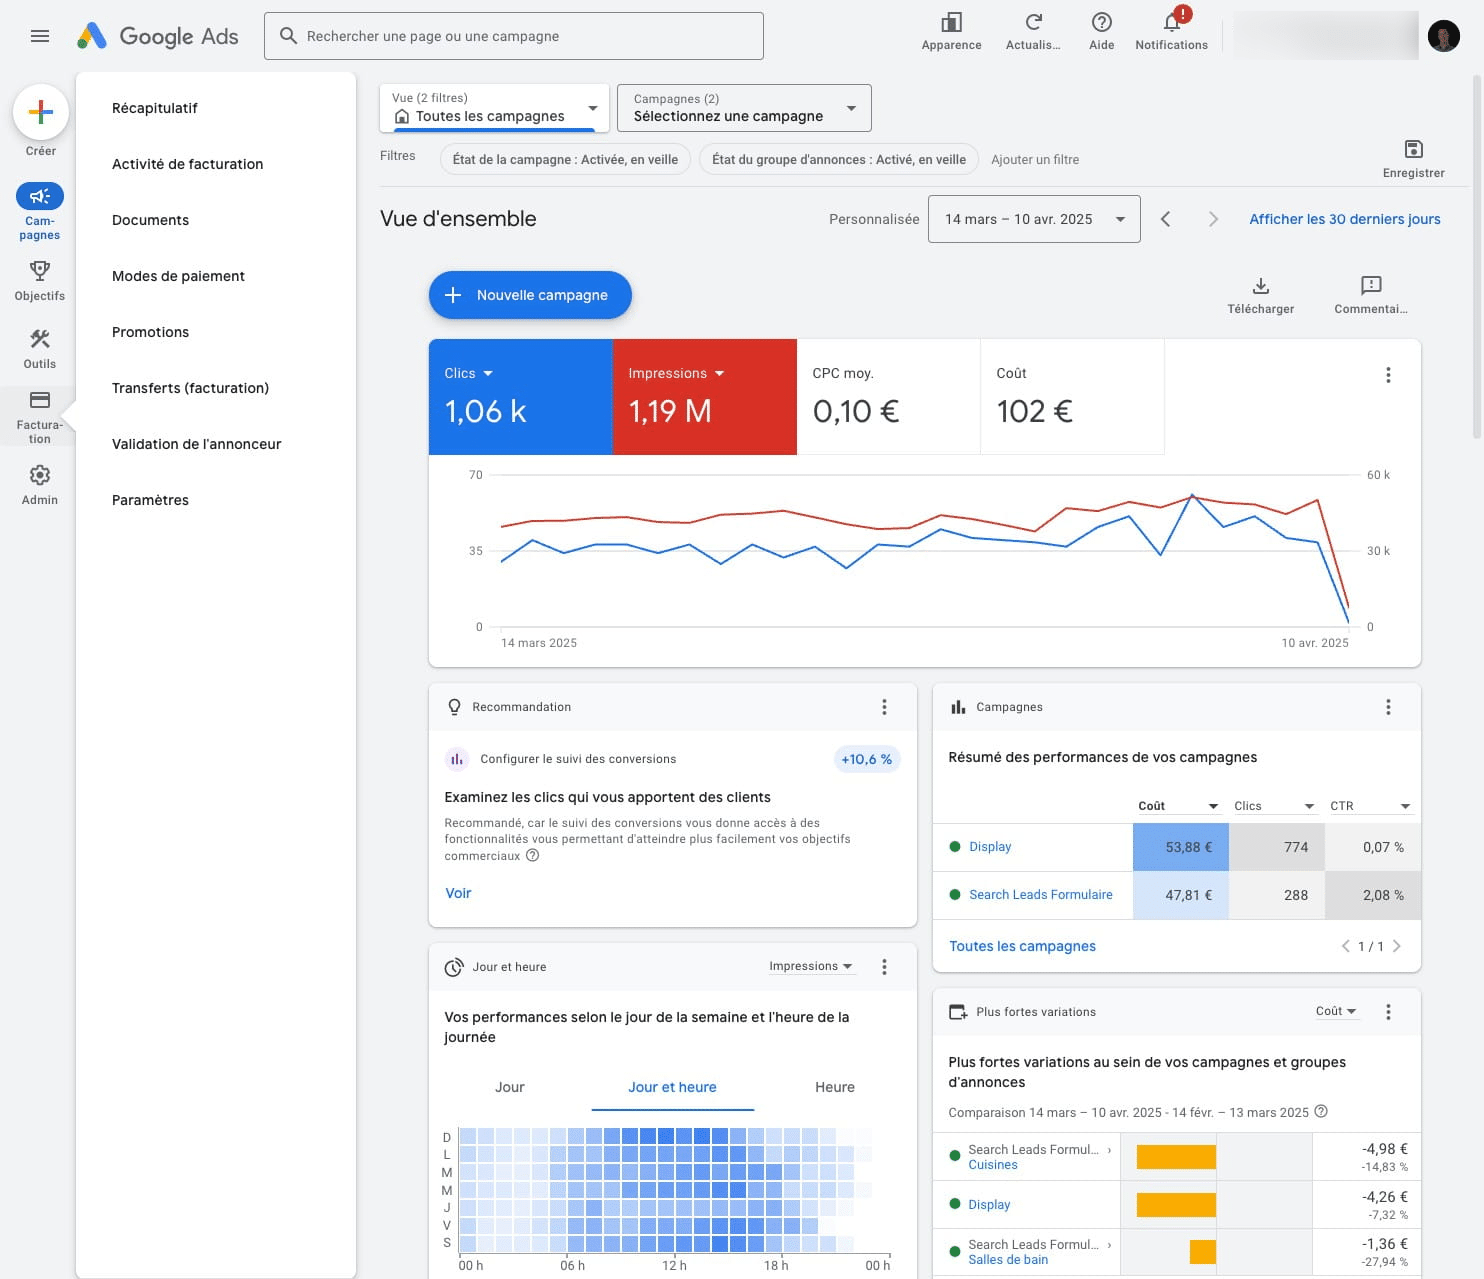Screen dimensions: 1484x1279
Task: Open Transferts (facturation)
Action: point(190,388)
